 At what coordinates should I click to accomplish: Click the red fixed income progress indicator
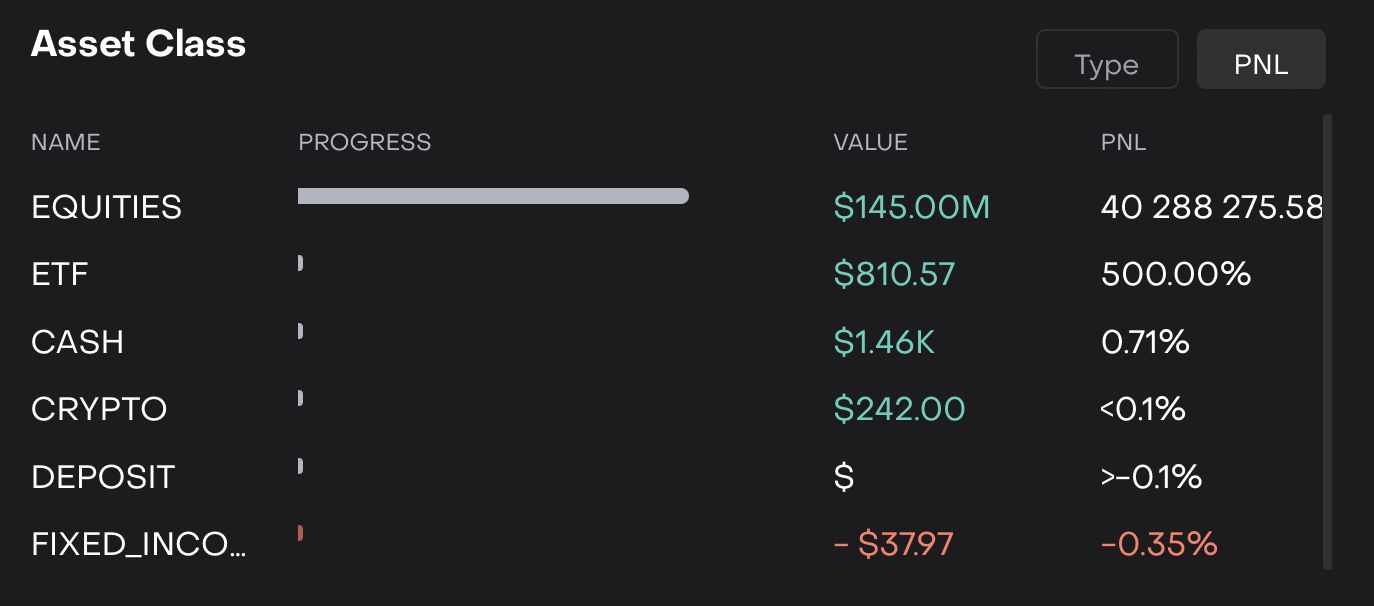[x=300, y=534]
